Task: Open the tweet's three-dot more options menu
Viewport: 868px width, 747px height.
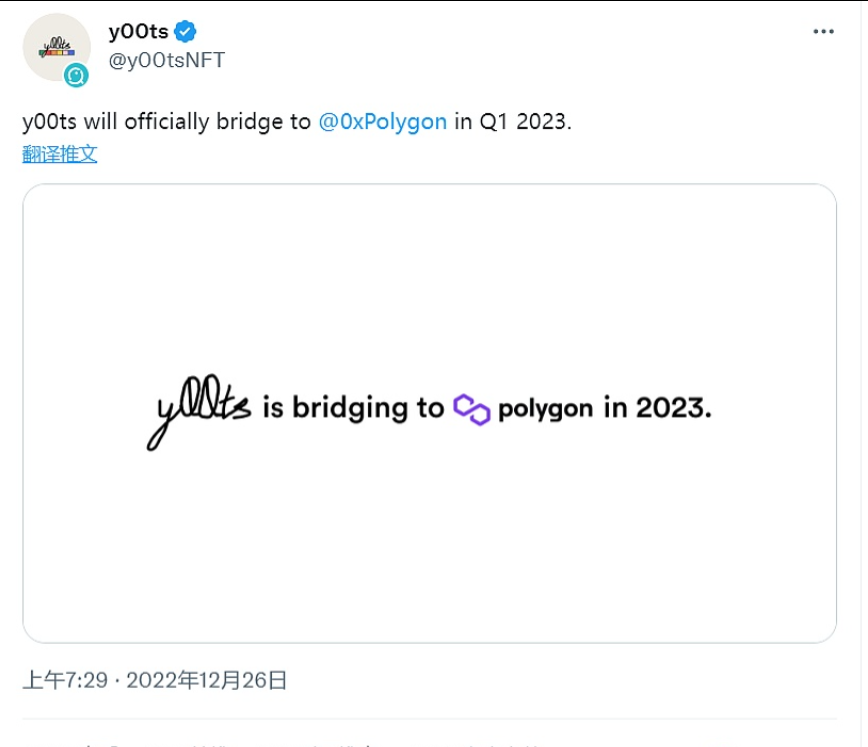Action: click(823, 32)
